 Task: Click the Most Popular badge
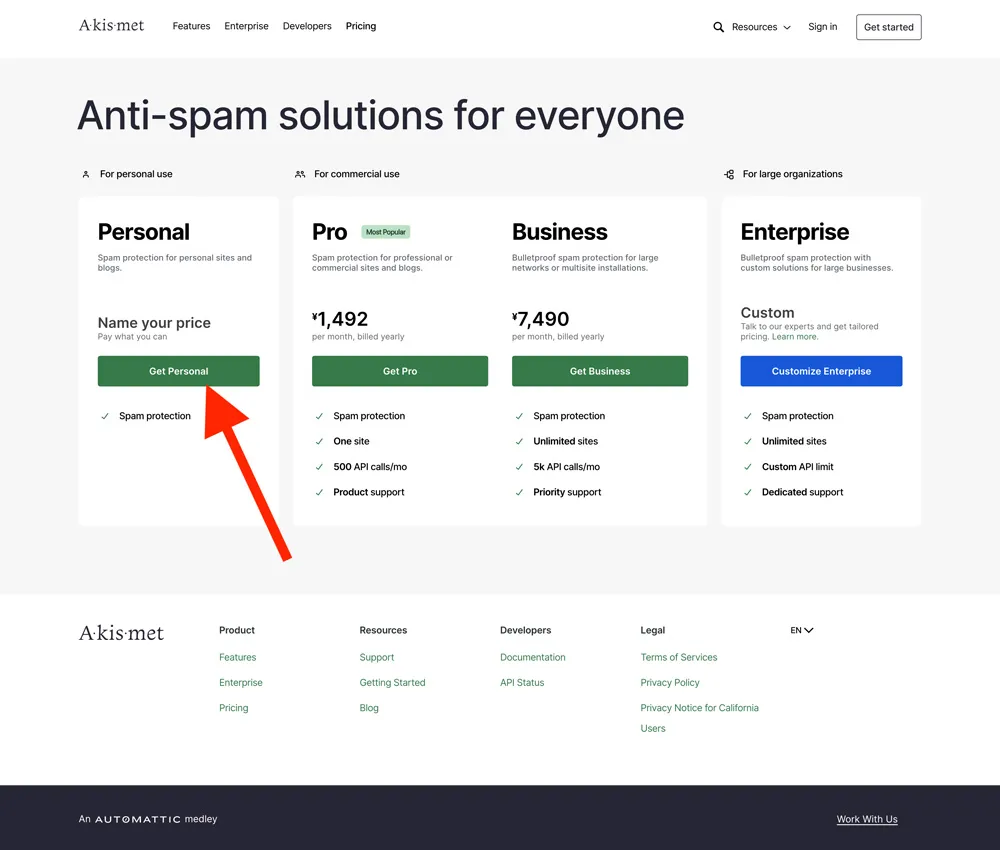coord(386,232)
